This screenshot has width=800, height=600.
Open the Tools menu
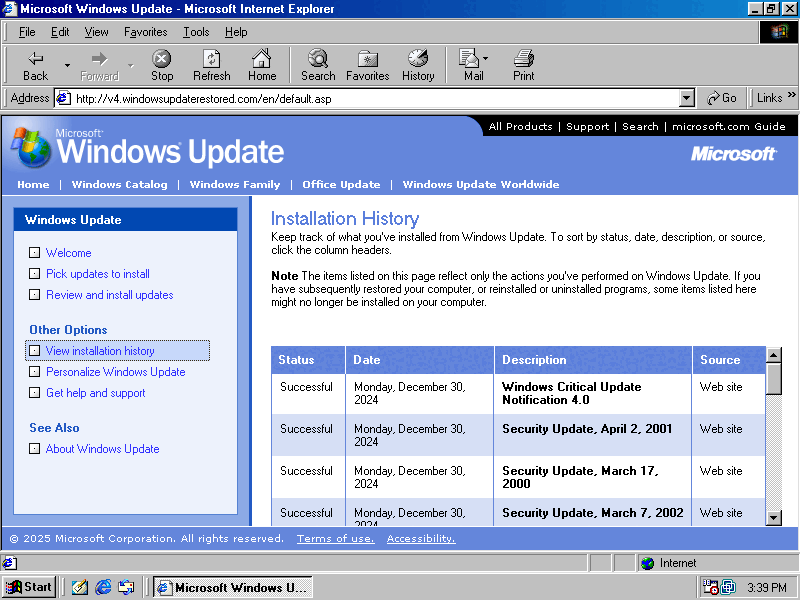tap(196, 32)
